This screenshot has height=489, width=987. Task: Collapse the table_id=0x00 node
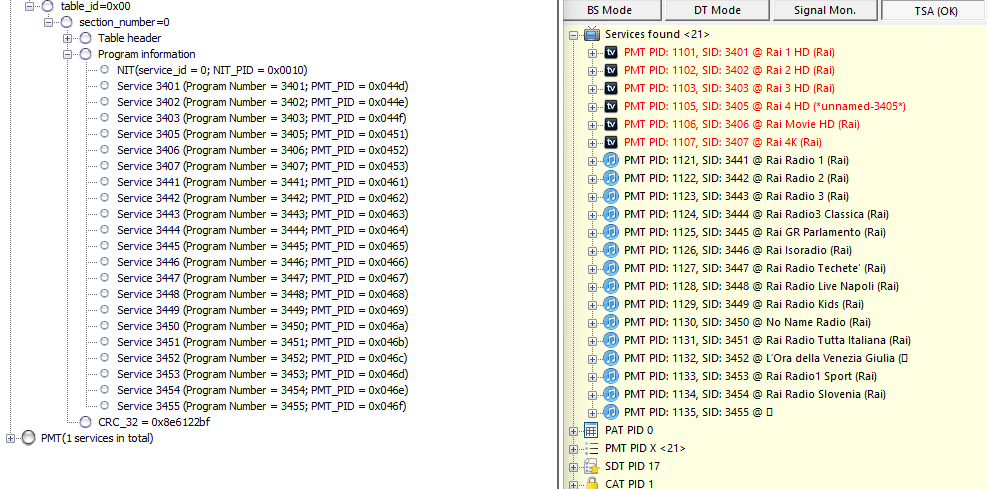point(29,6)
